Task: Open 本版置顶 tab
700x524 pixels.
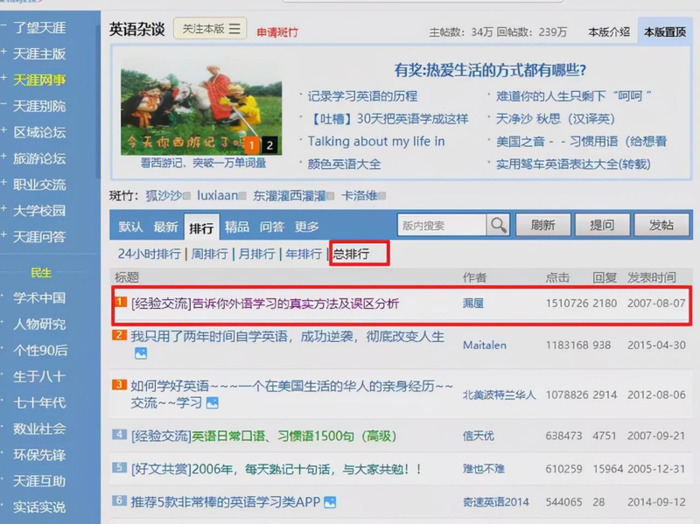Action: [x=665, y=32]
